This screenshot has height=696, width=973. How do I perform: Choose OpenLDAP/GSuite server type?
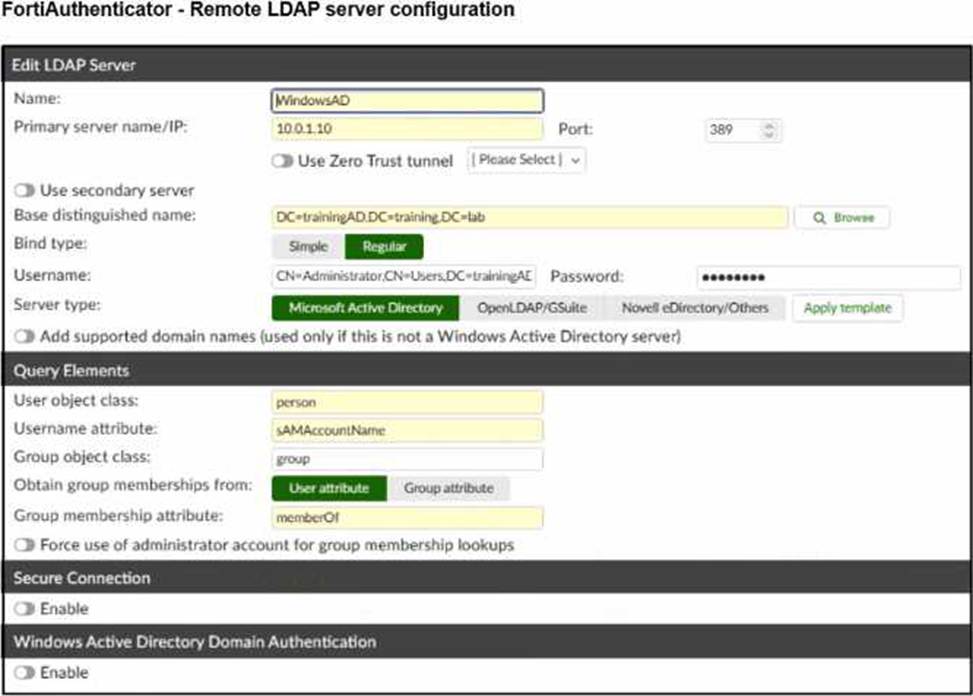[531, 308]
